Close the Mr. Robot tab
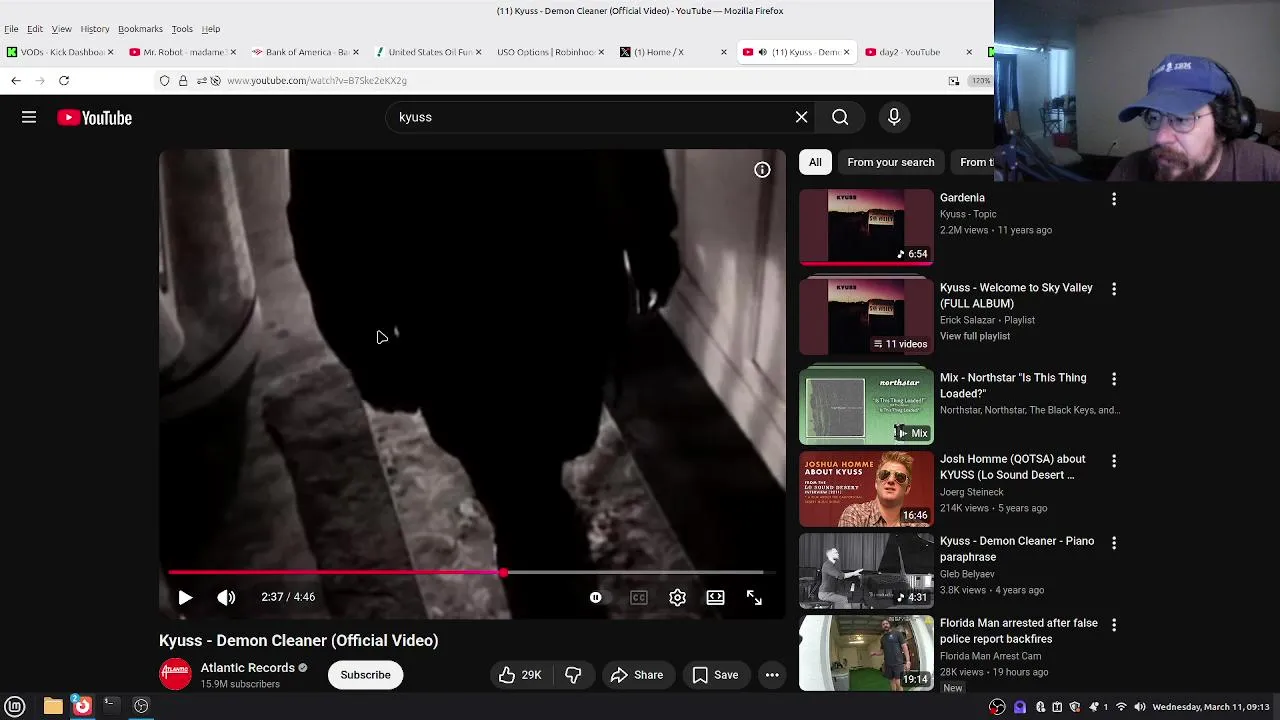The height and width of the screenshot is (720, 1280). point(233,52)
